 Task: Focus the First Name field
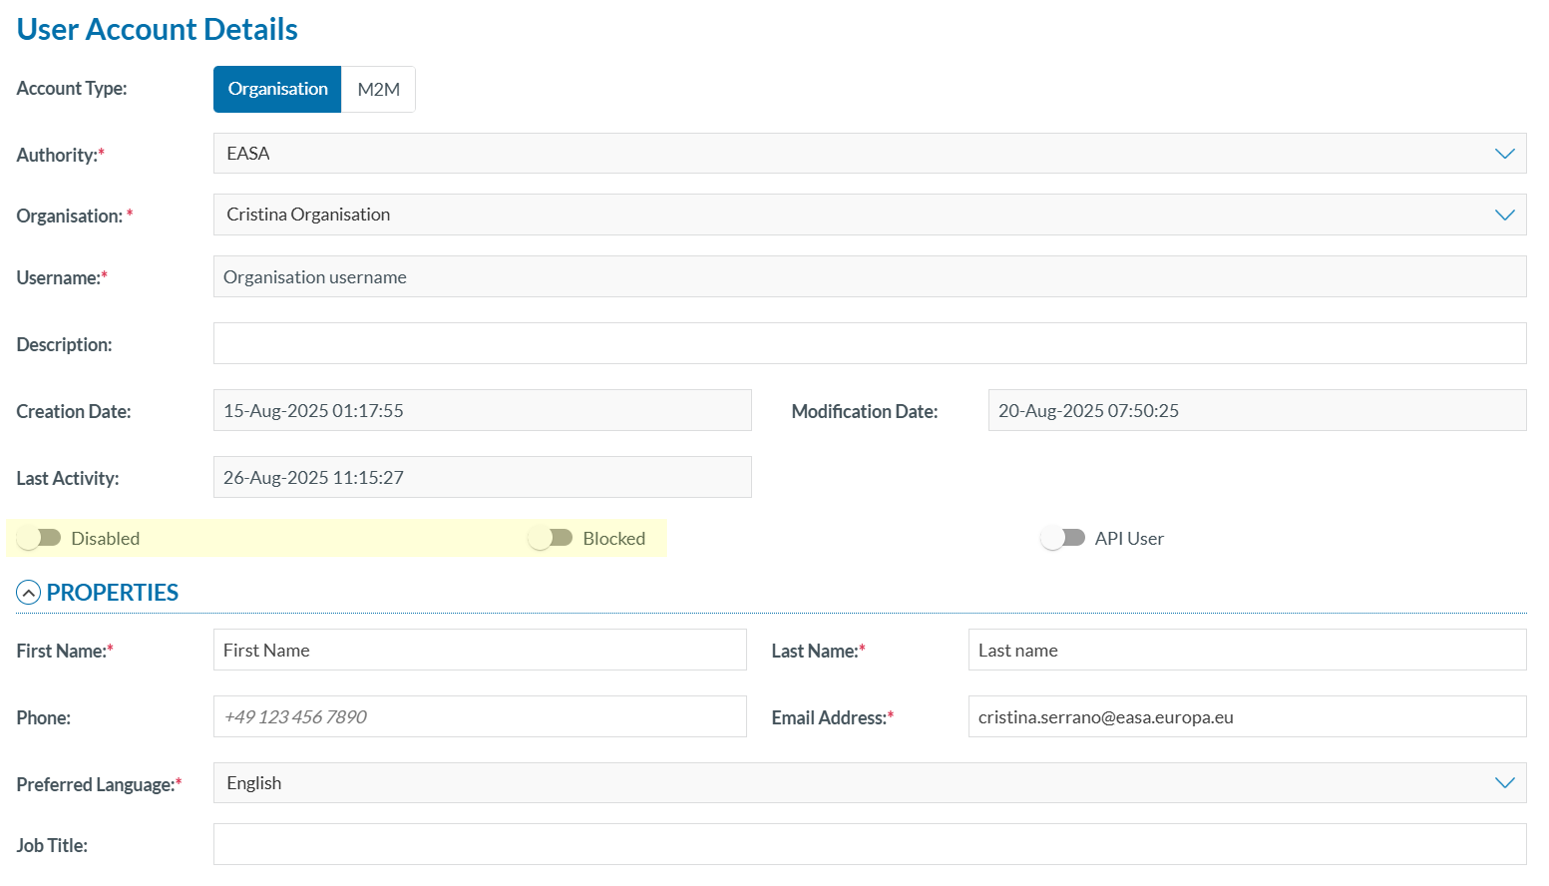point(479,650)
